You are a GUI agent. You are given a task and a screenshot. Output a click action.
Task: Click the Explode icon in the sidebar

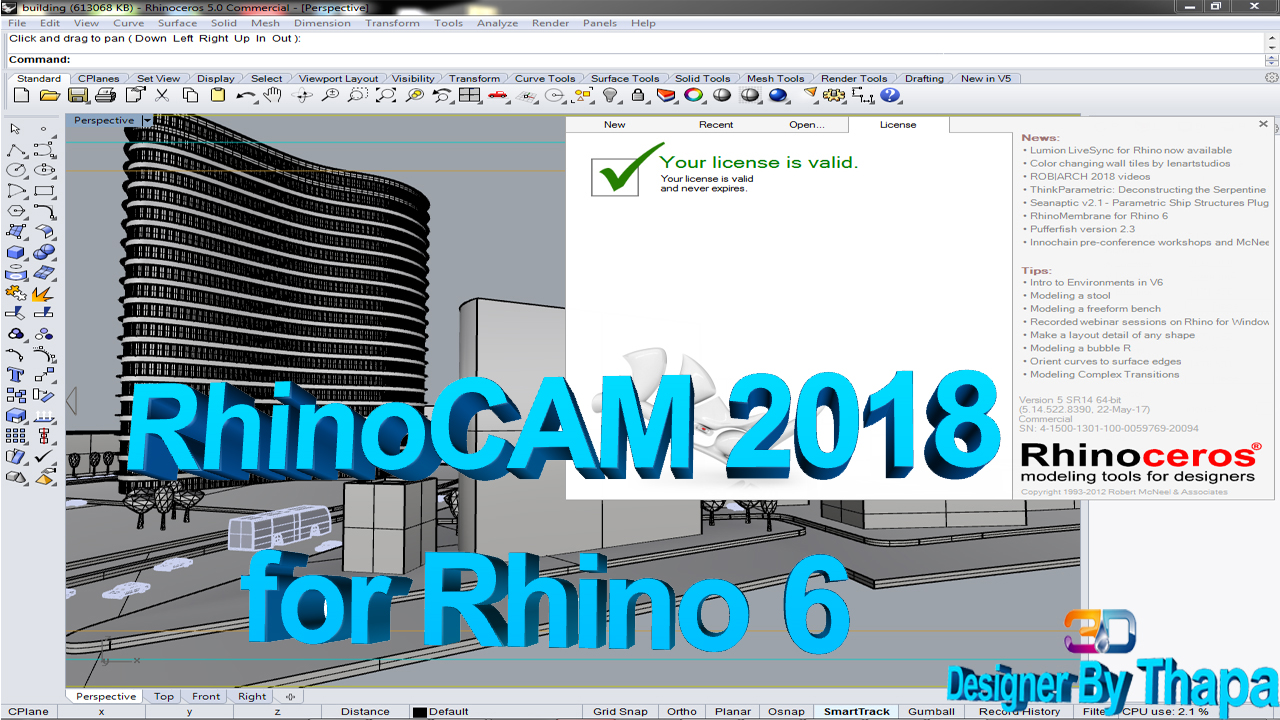[x=44, y=294]
